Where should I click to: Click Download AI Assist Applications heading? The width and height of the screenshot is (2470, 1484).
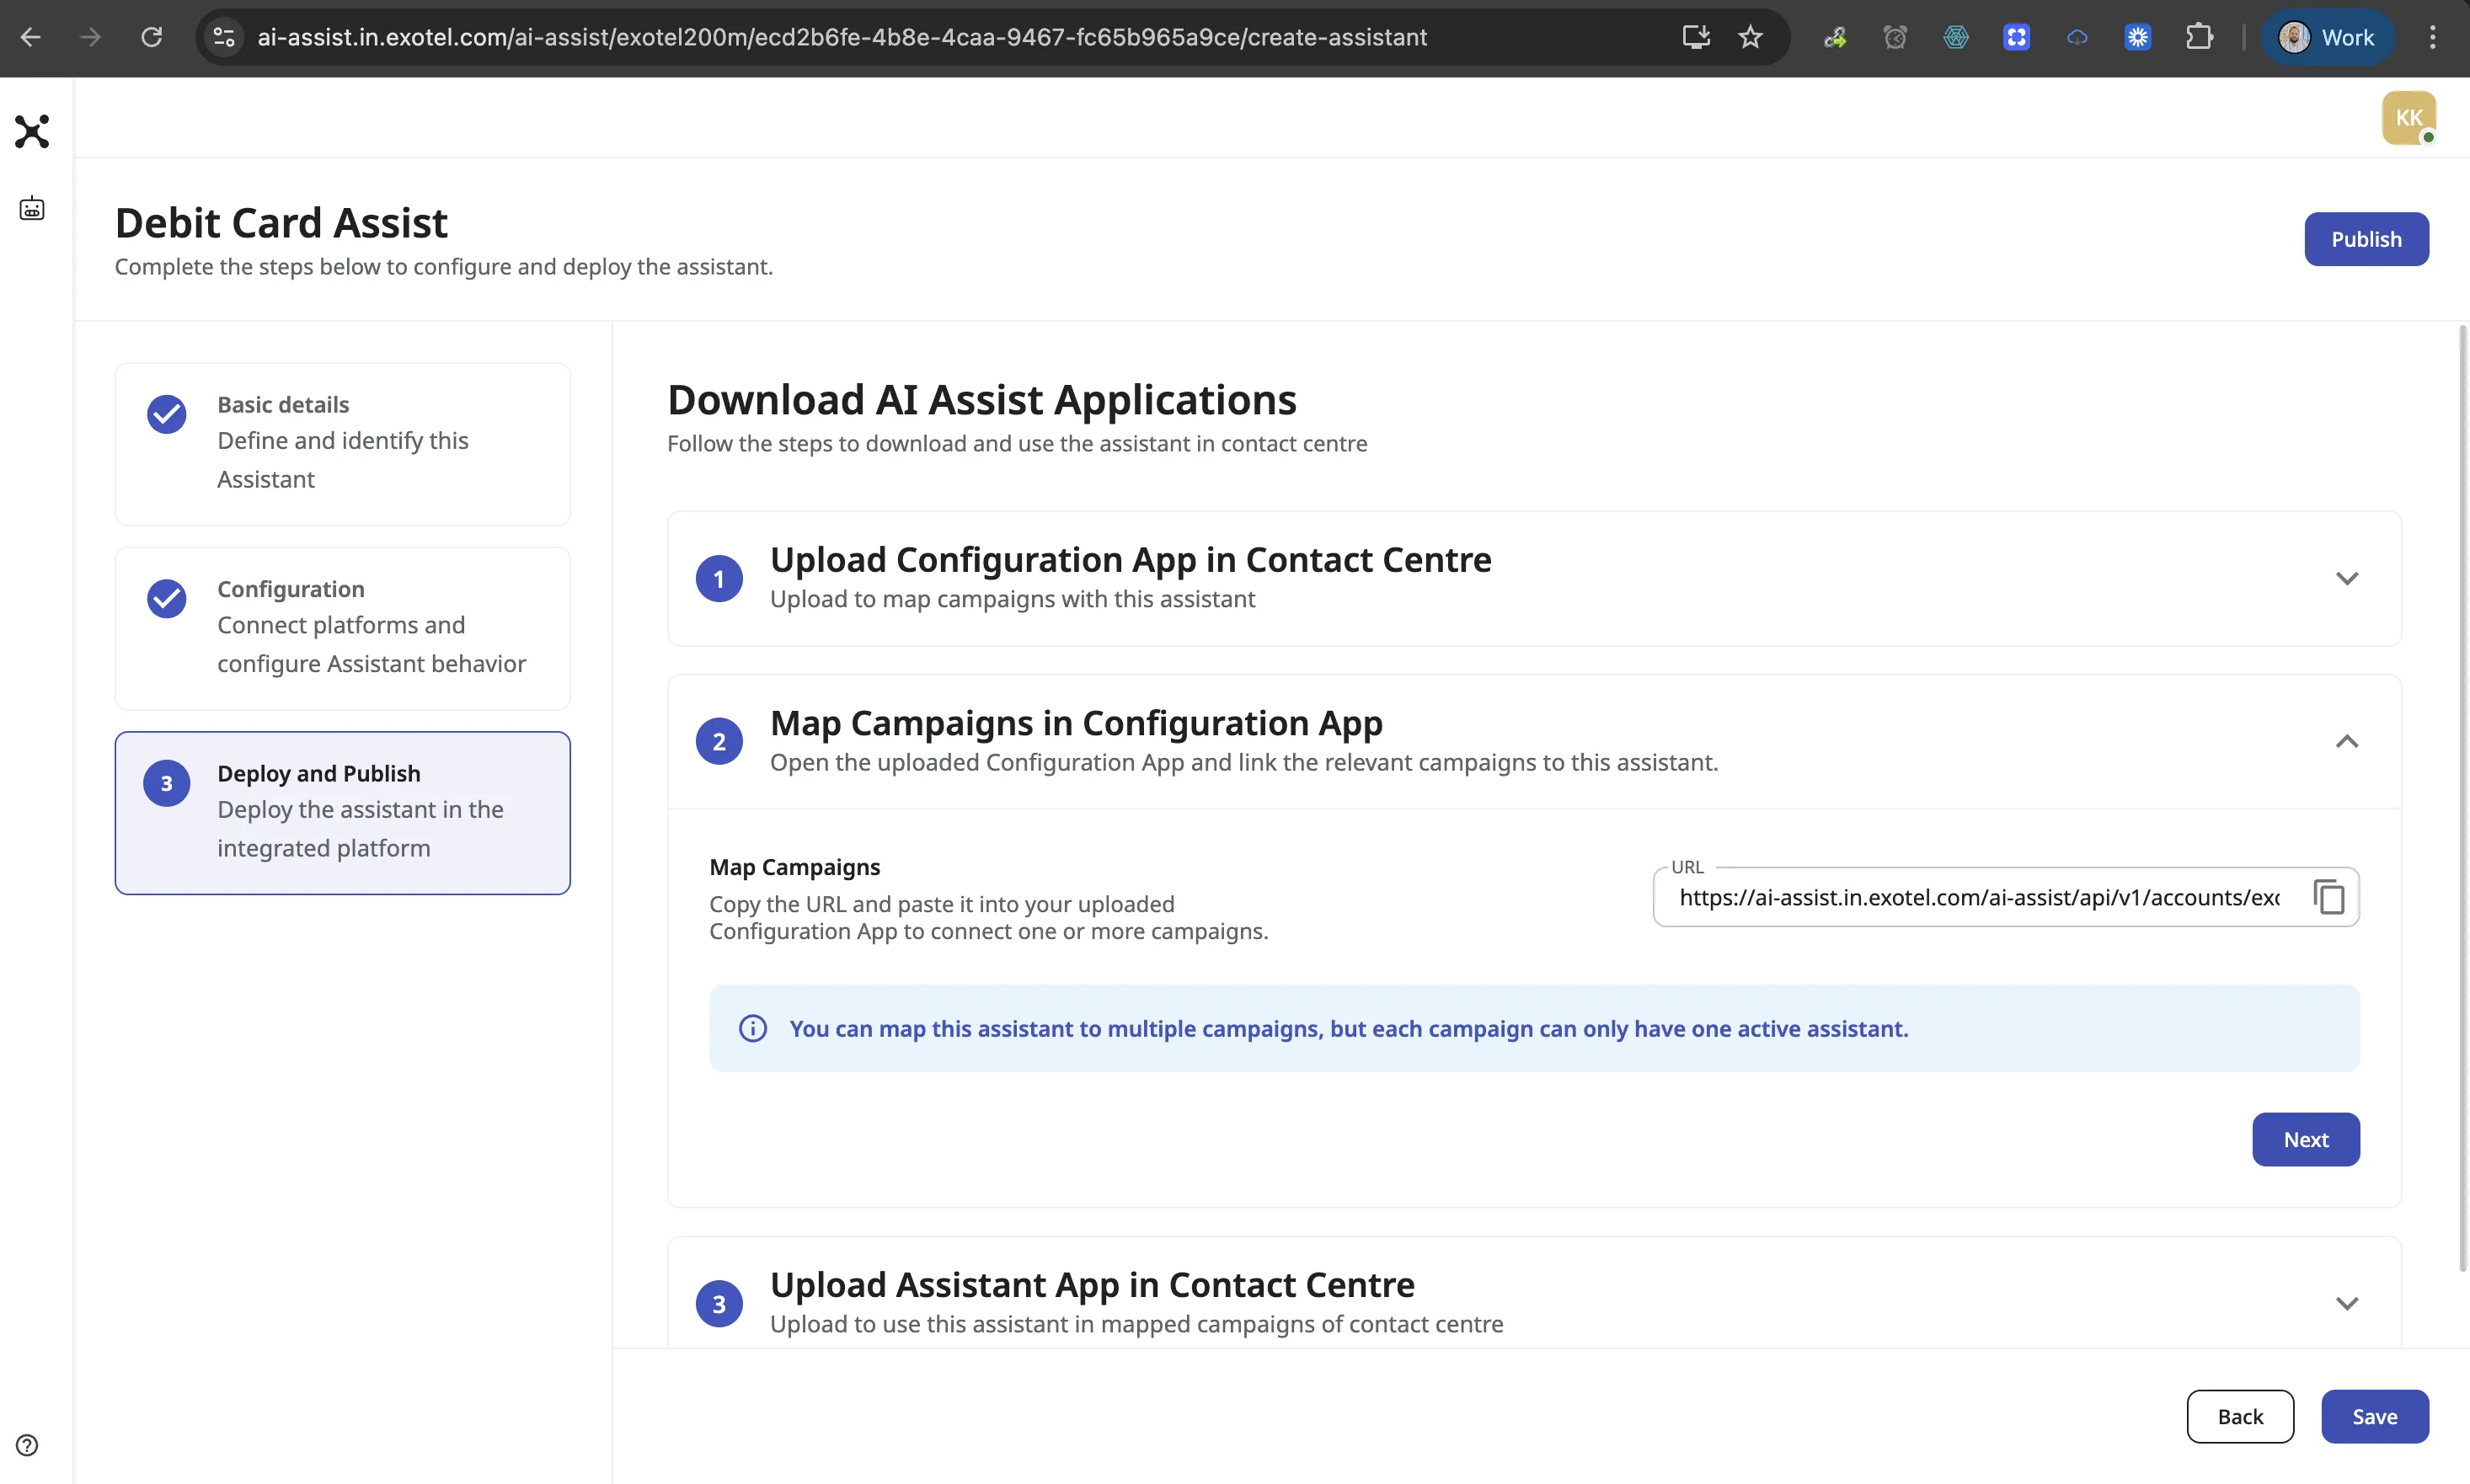point(981,399)
